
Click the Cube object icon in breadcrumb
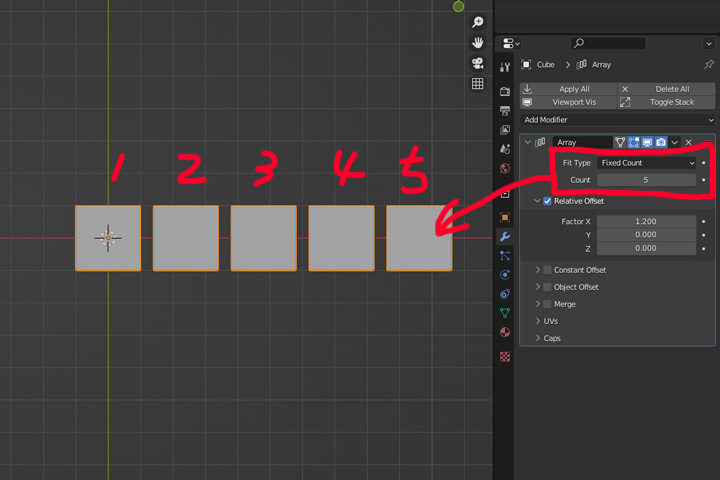tap(526, 64)
